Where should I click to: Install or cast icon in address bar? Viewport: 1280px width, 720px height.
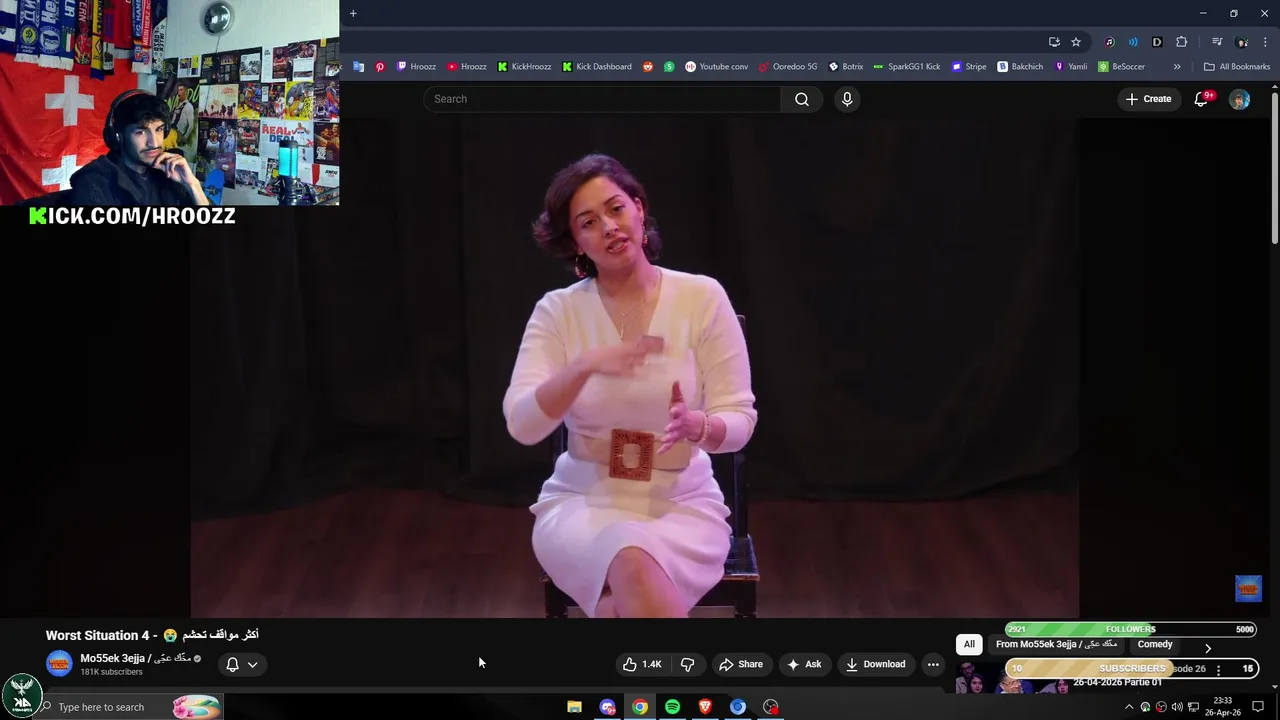click(1054, 42)
